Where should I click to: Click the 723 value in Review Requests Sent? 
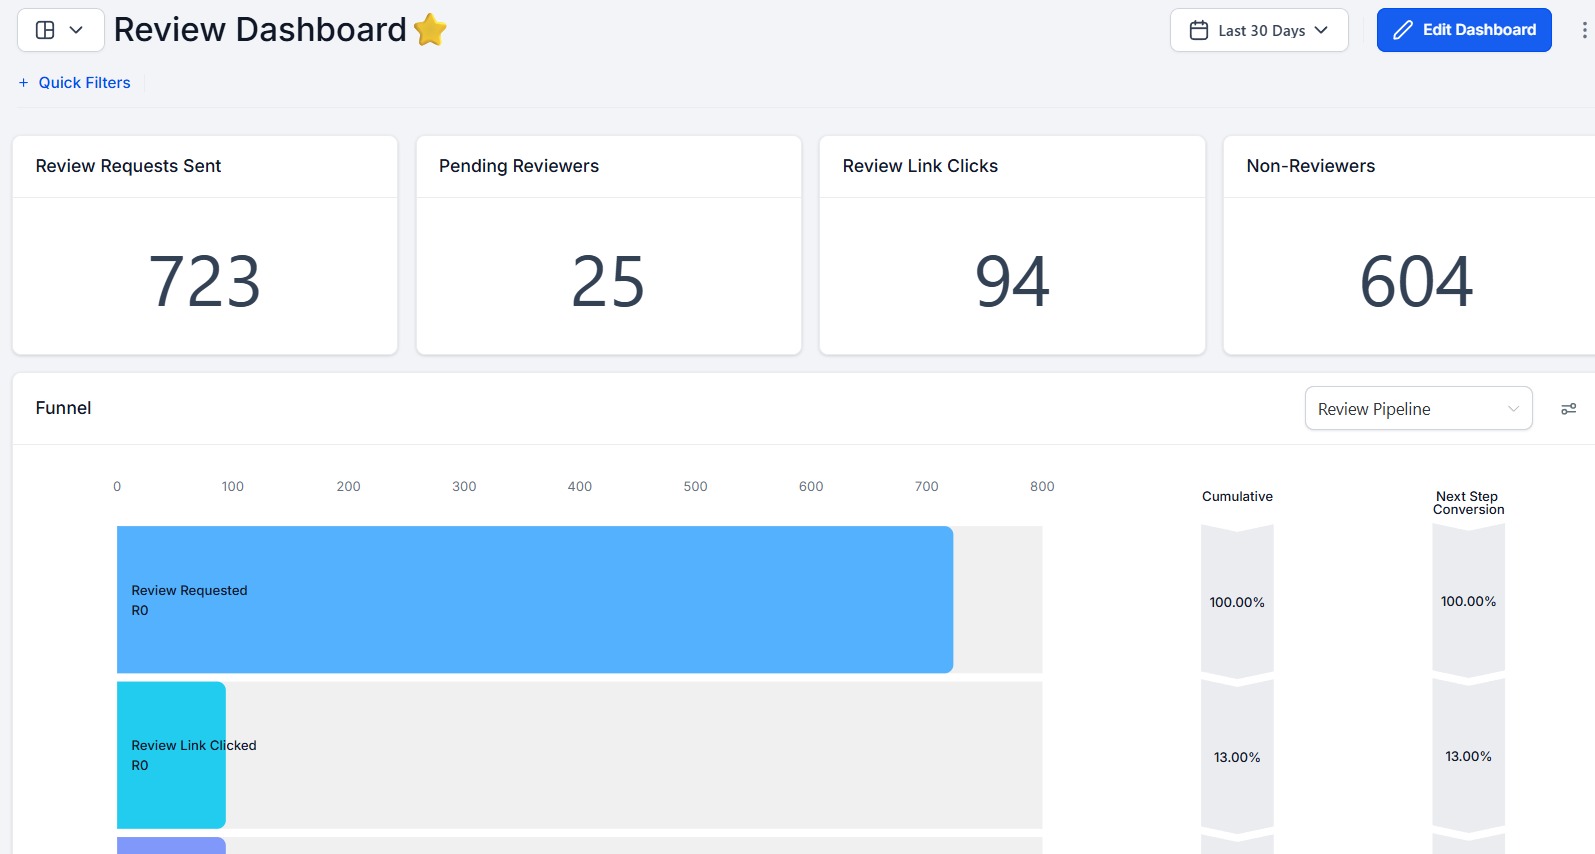pos(205,281)
